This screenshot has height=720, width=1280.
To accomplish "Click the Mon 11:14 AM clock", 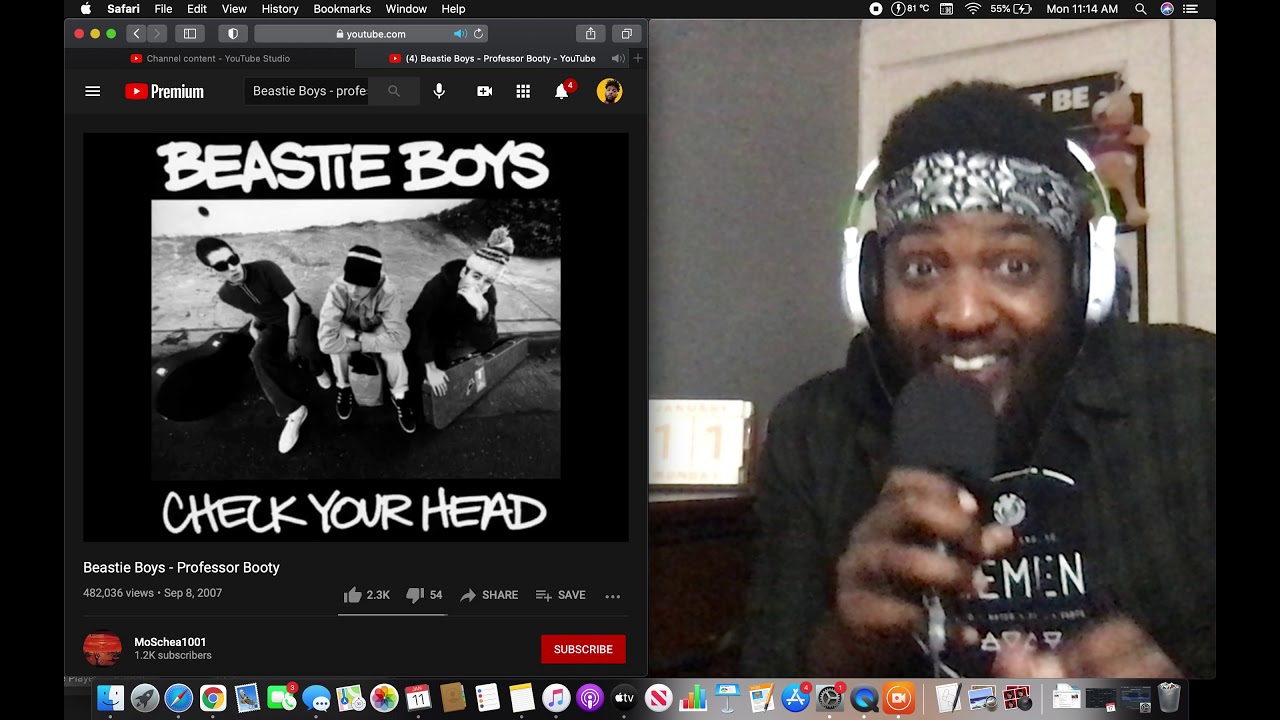I will (x=1082, y=9).
